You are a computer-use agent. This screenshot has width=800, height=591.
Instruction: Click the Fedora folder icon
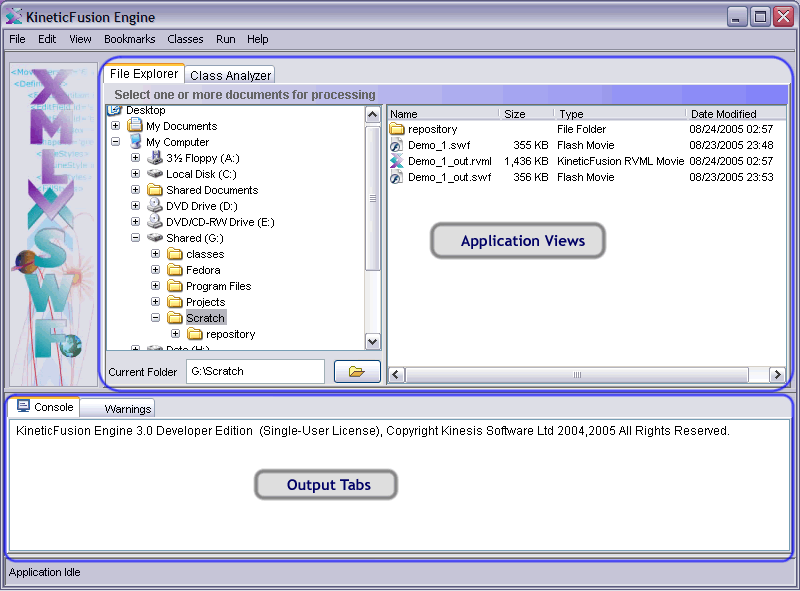click(x=175, y=269)
